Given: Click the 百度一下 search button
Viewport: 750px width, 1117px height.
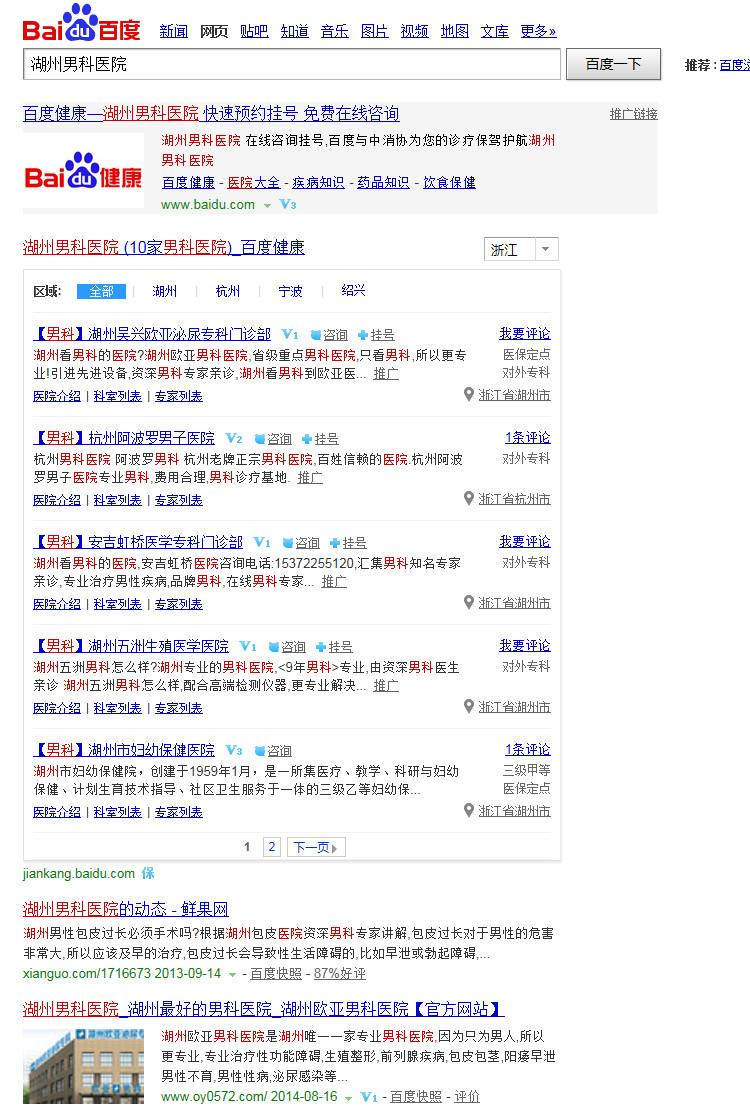Looking at the screenshot, I should coord(613,64).
